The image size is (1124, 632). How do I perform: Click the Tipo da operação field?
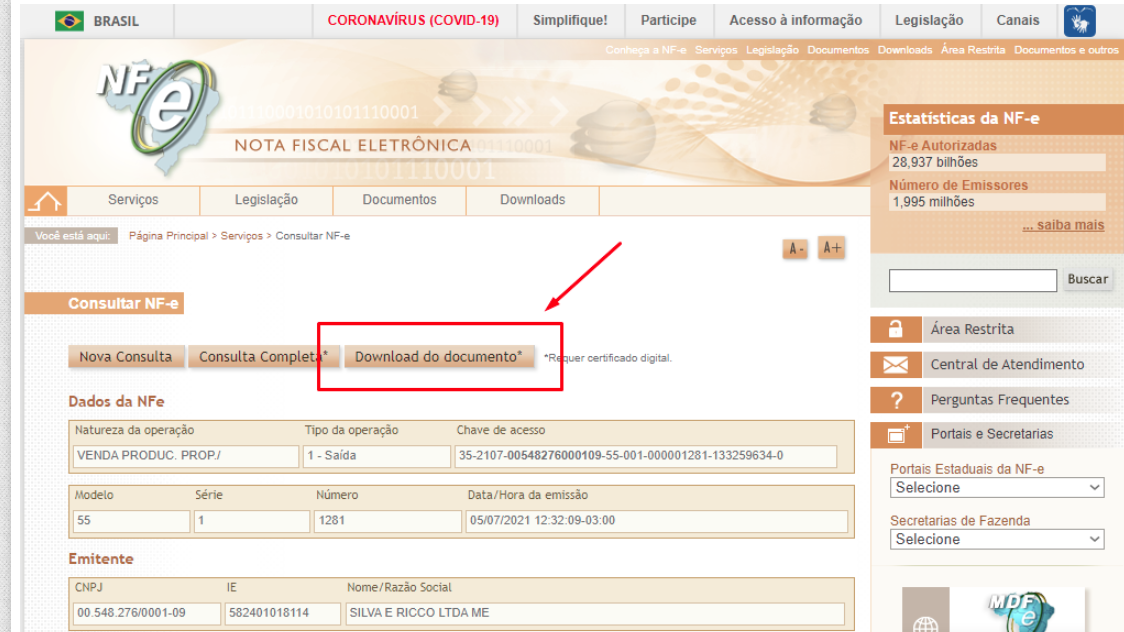[x=376, y=456]
